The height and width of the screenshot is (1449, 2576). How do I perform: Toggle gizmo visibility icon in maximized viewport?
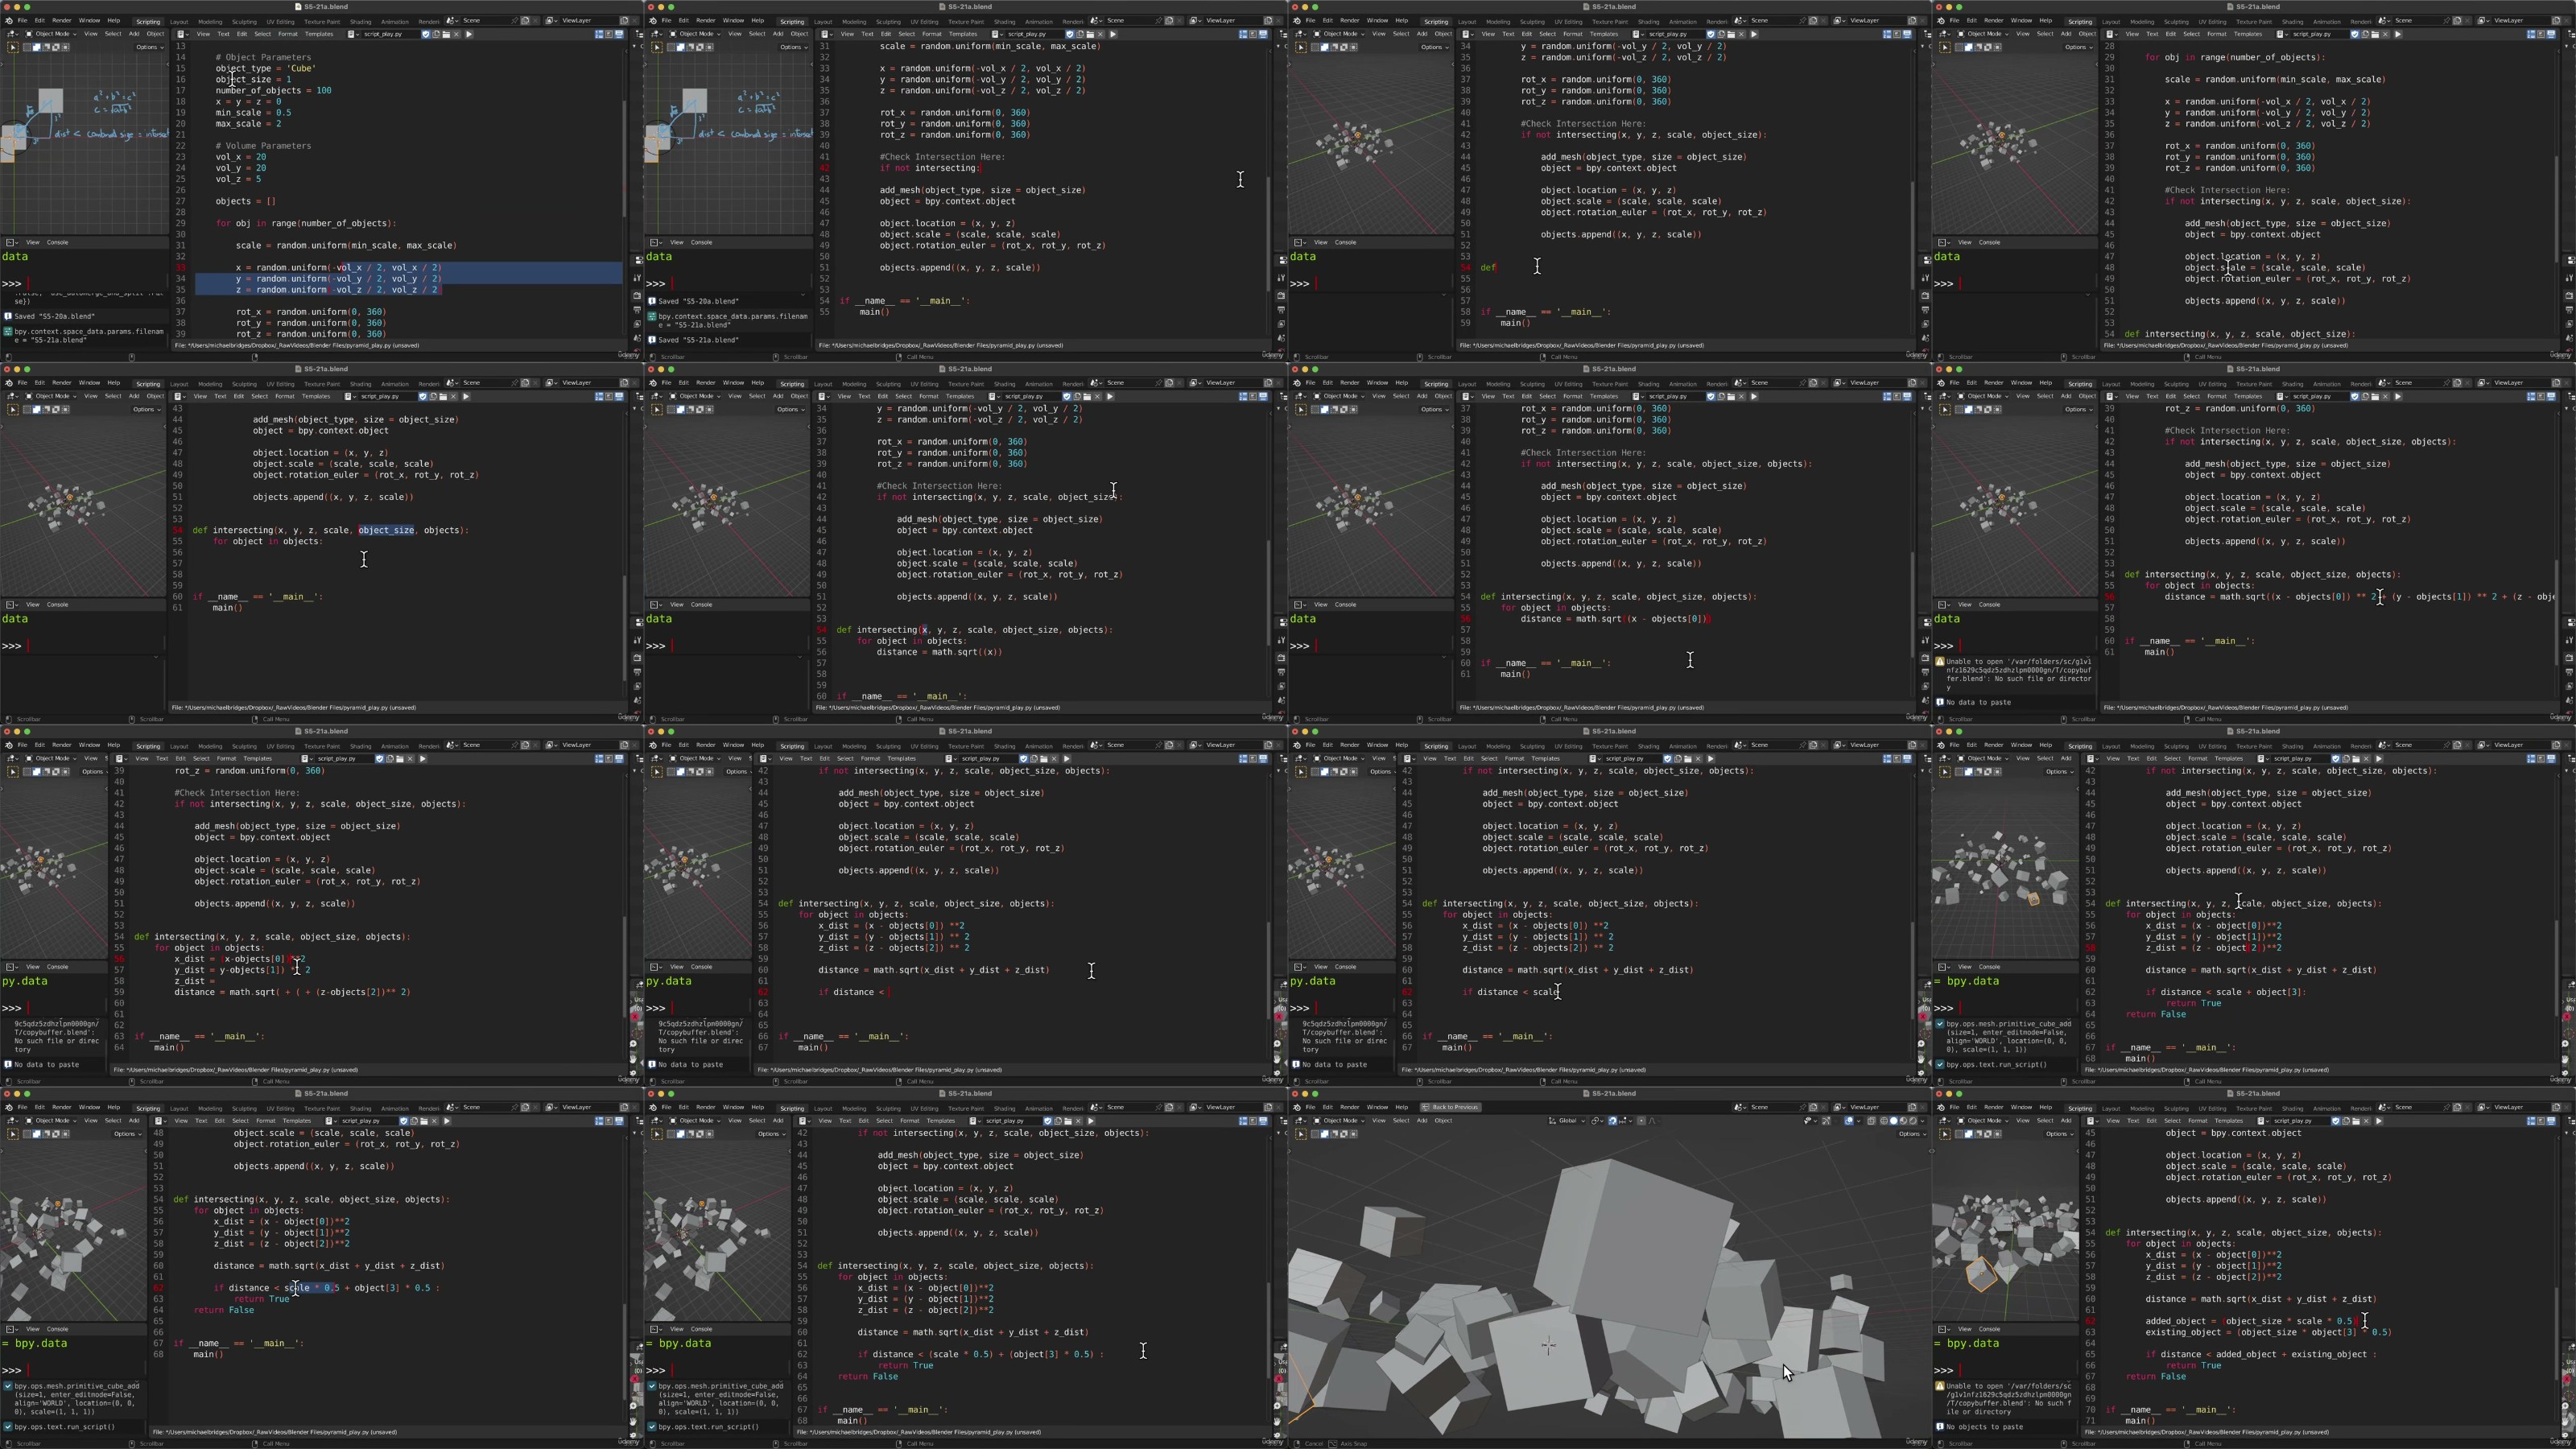point(1826,1121)
